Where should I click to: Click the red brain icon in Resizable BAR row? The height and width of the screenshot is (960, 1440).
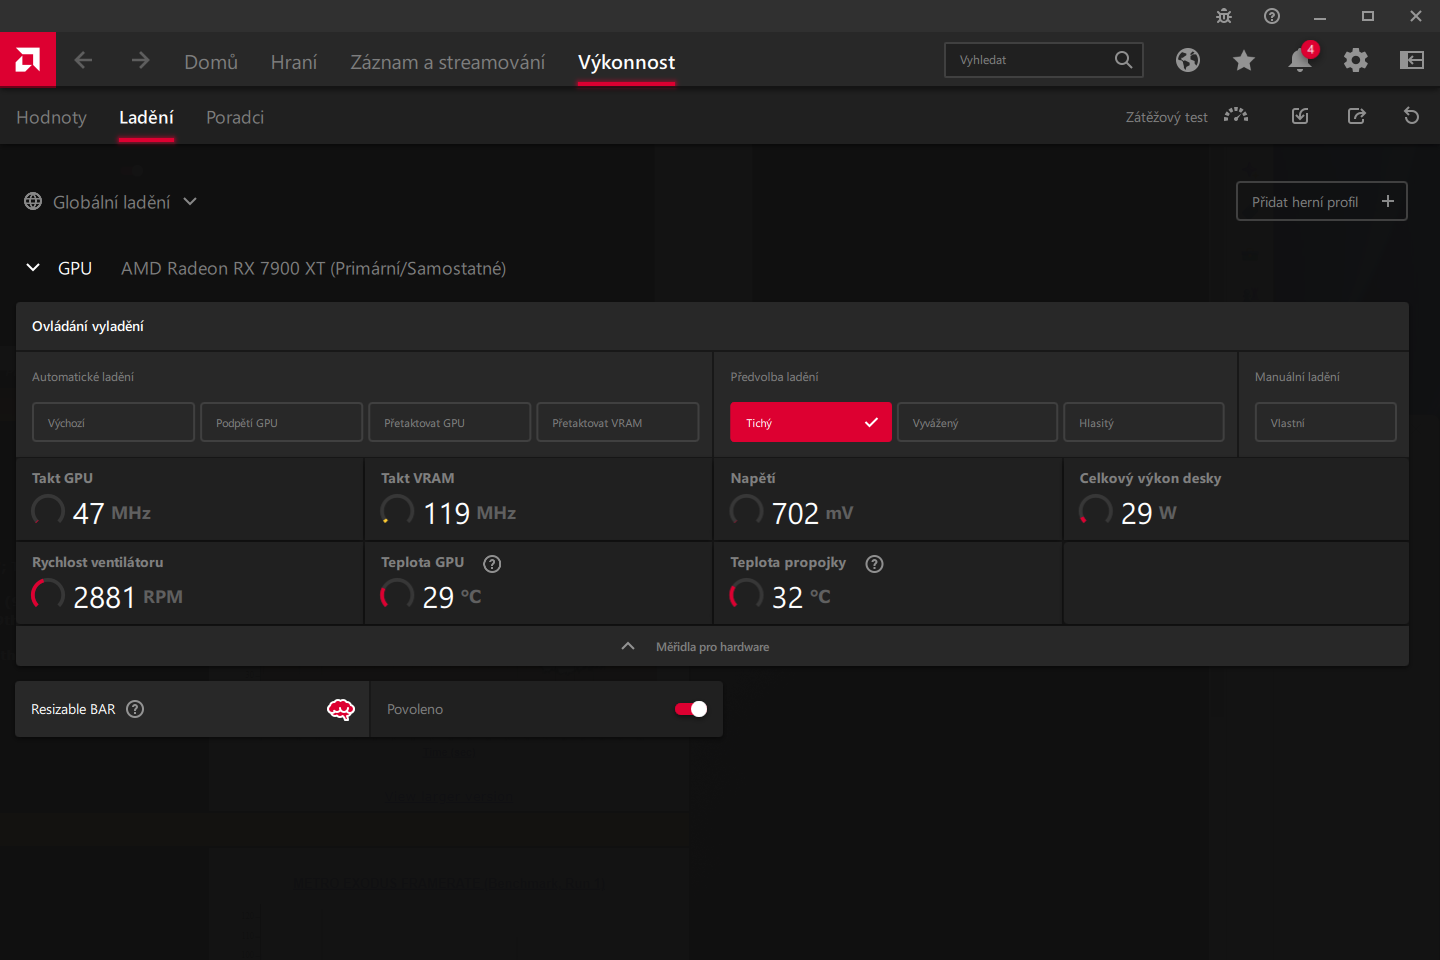(341, 709)
